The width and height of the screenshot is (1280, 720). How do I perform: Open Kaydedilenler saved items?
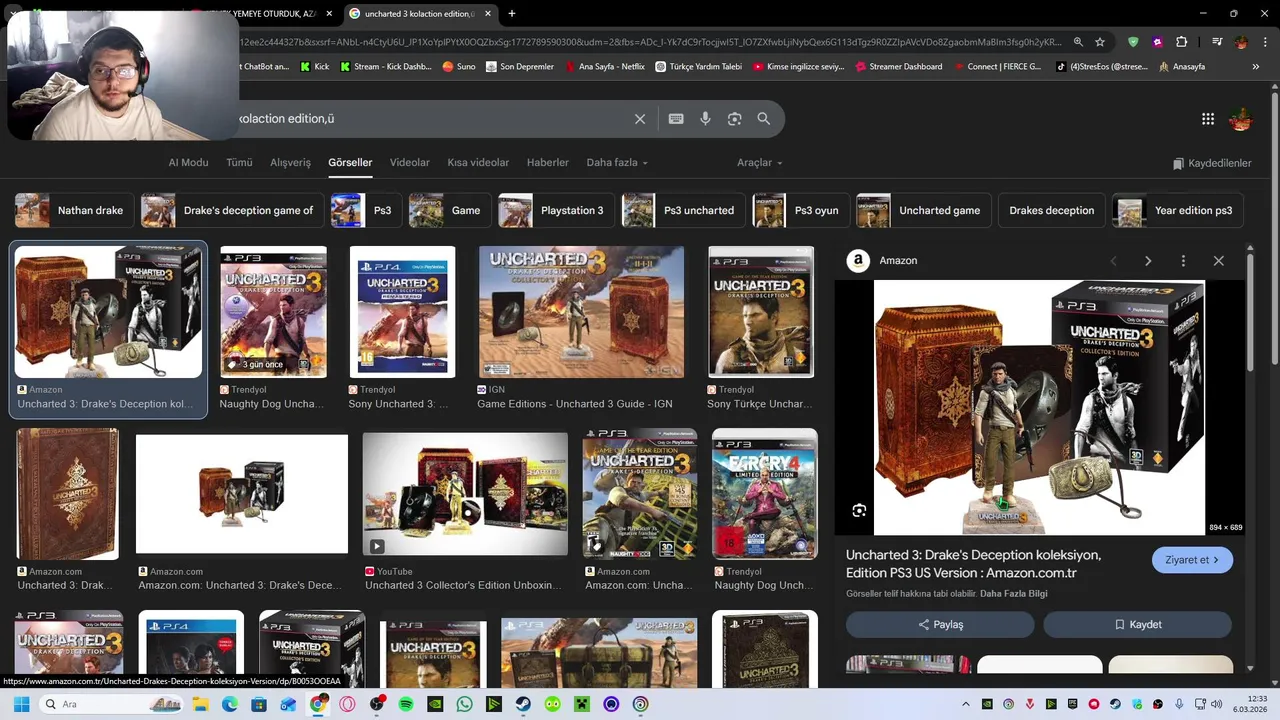coord(1212,163)
